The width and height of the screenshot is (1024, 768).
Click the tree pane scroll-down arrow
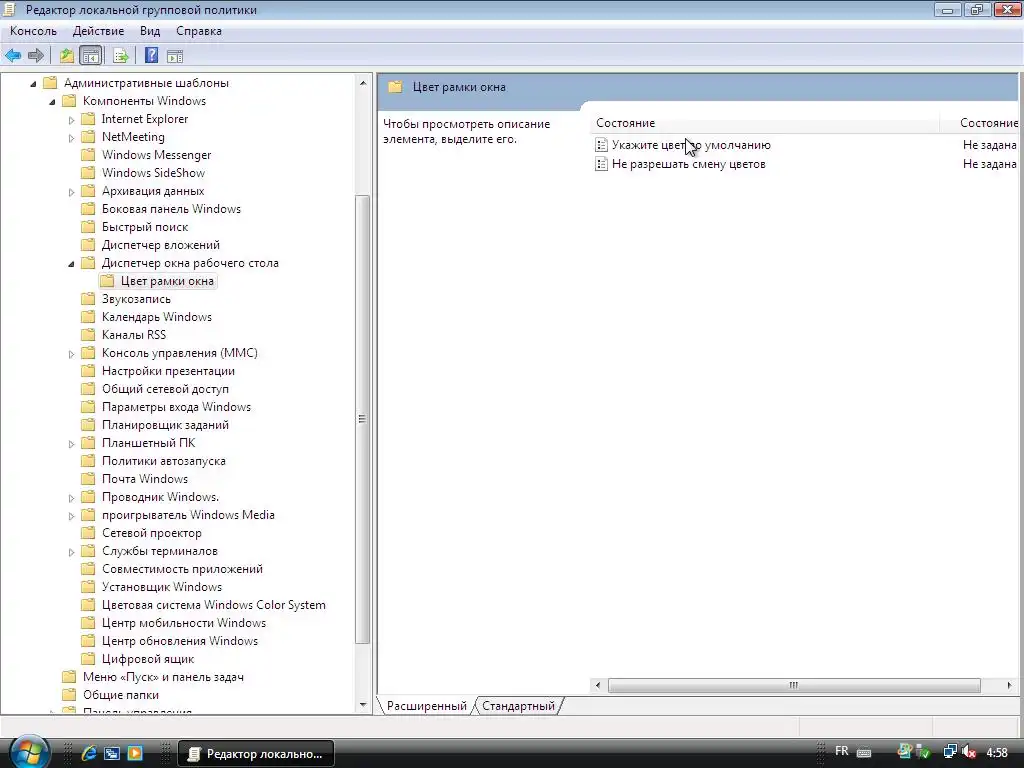pos(363,705)
